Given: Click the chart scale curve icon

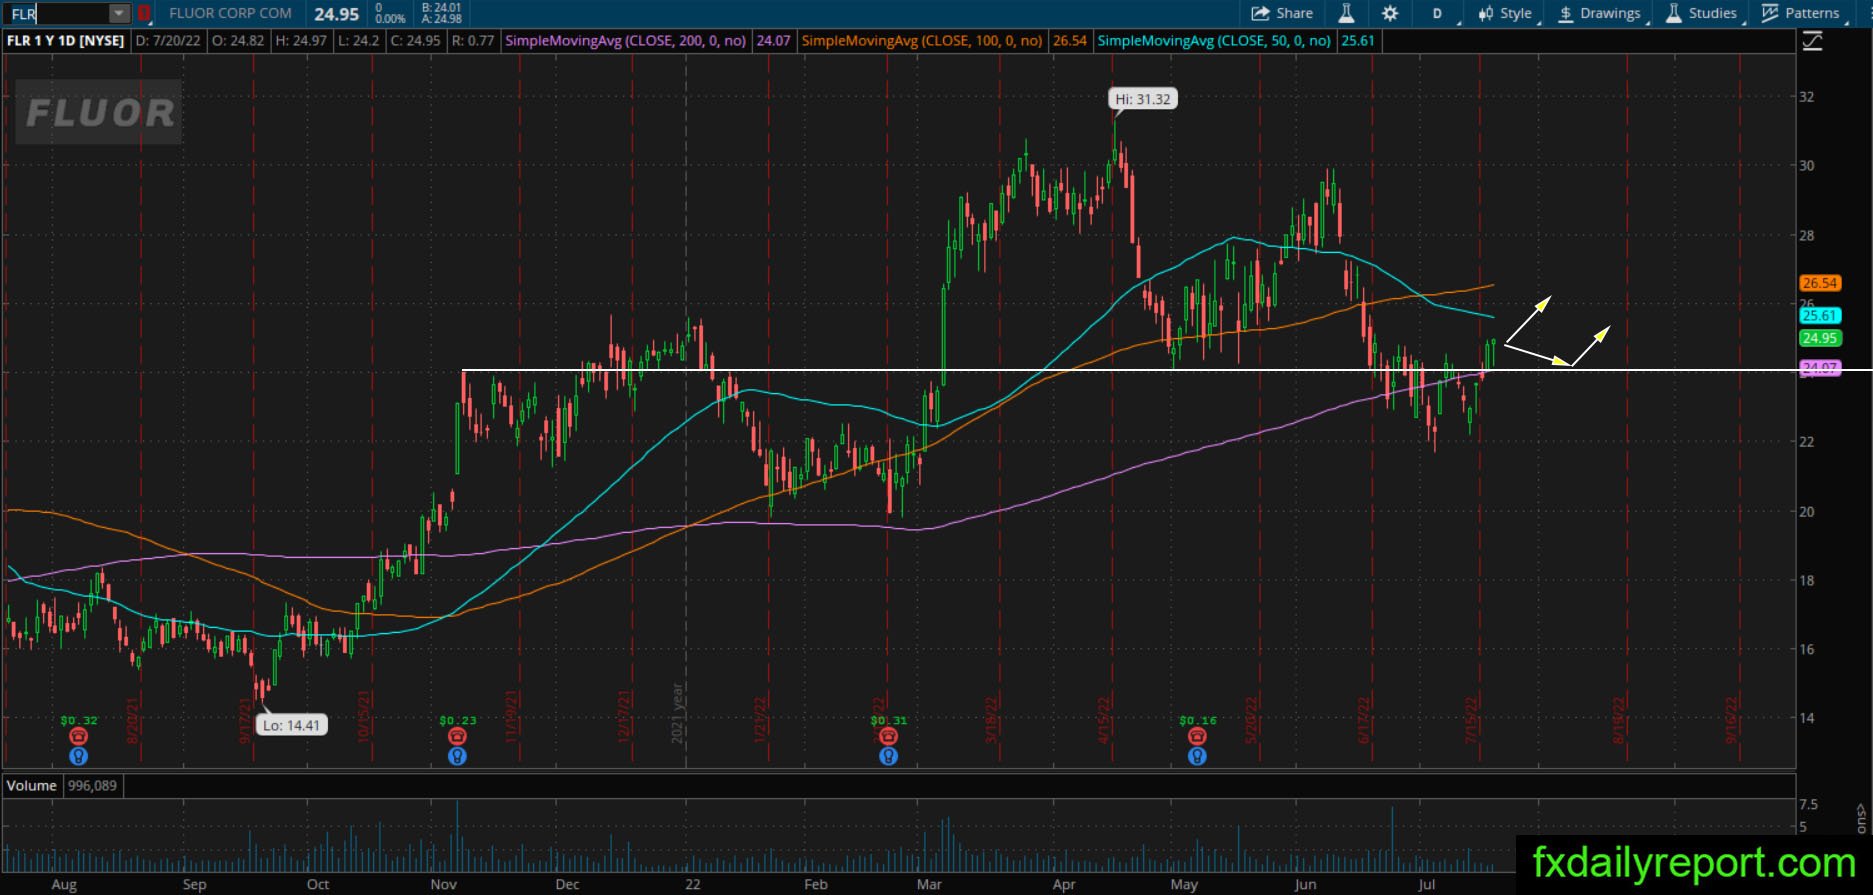Looking at the screenshot, I should 1812,41.
